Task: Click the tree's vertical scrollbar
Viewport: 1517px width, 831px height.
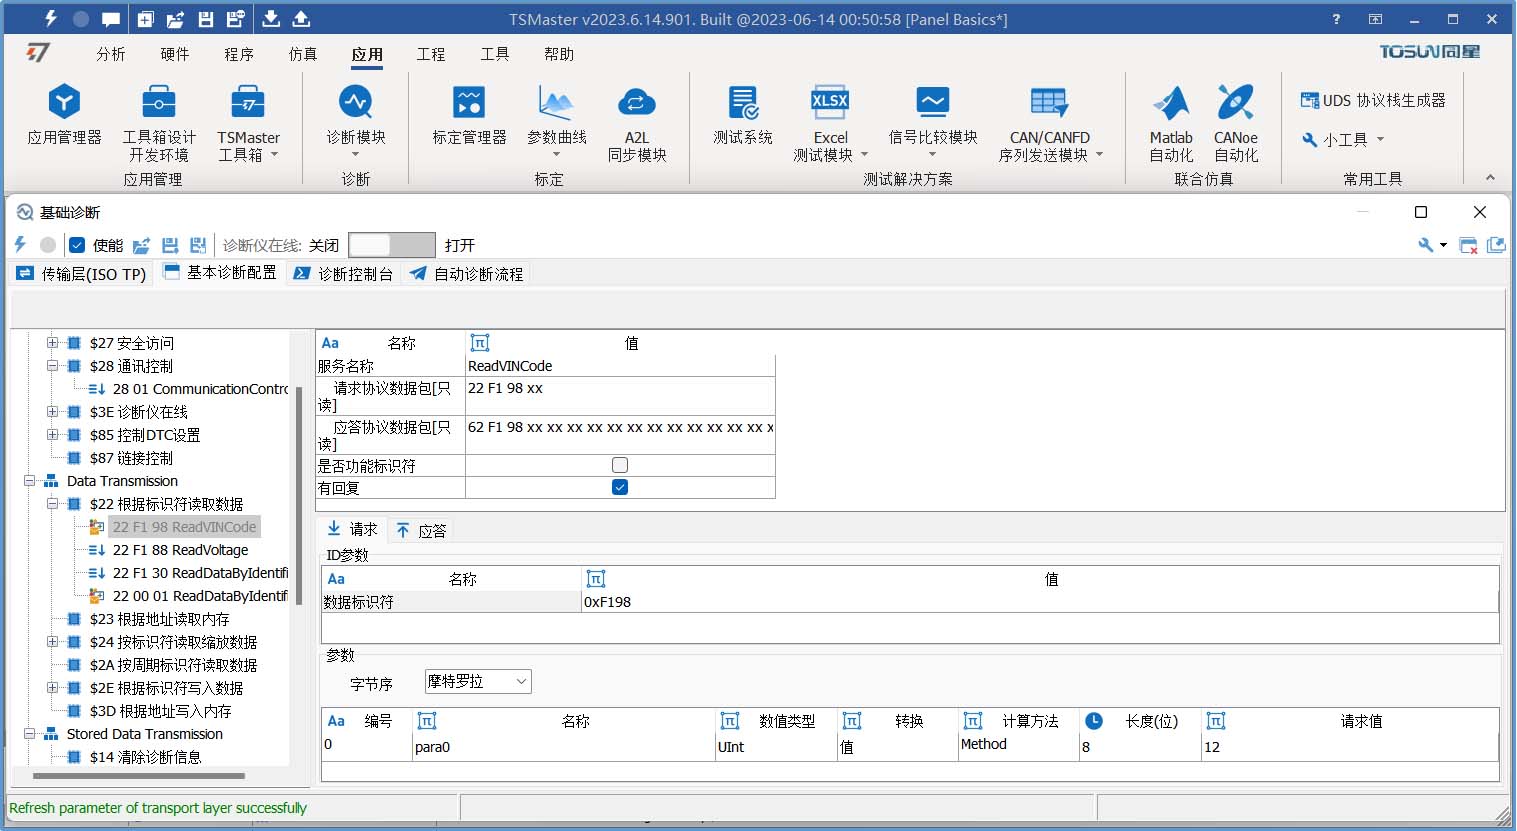Action: (298, 495)
